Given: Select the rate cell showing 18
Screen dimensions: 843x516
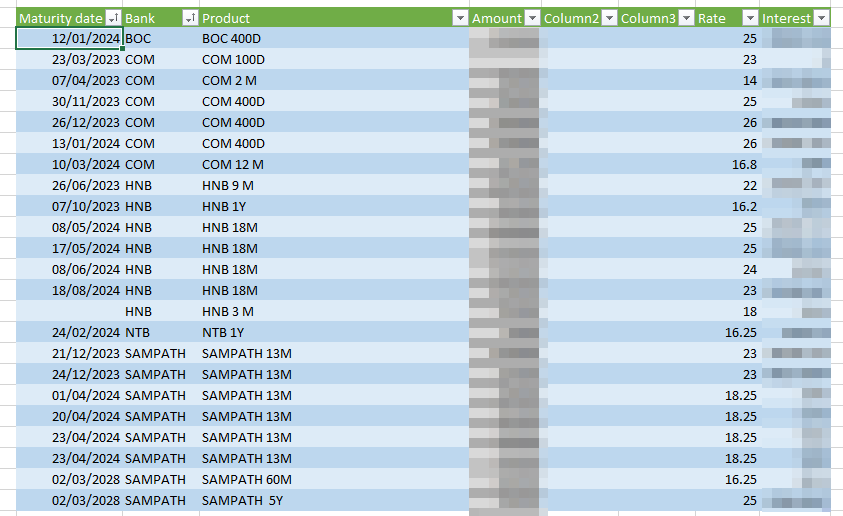Looking at the screenshot, I should (x=727, y=311).
